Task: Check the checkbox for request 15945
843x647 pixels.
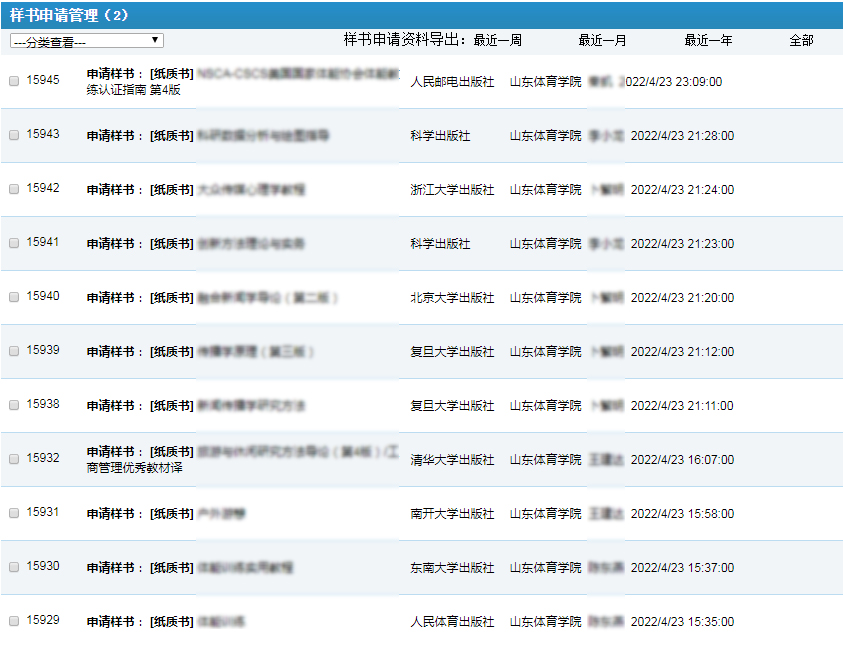Action: tap(14, 81)
